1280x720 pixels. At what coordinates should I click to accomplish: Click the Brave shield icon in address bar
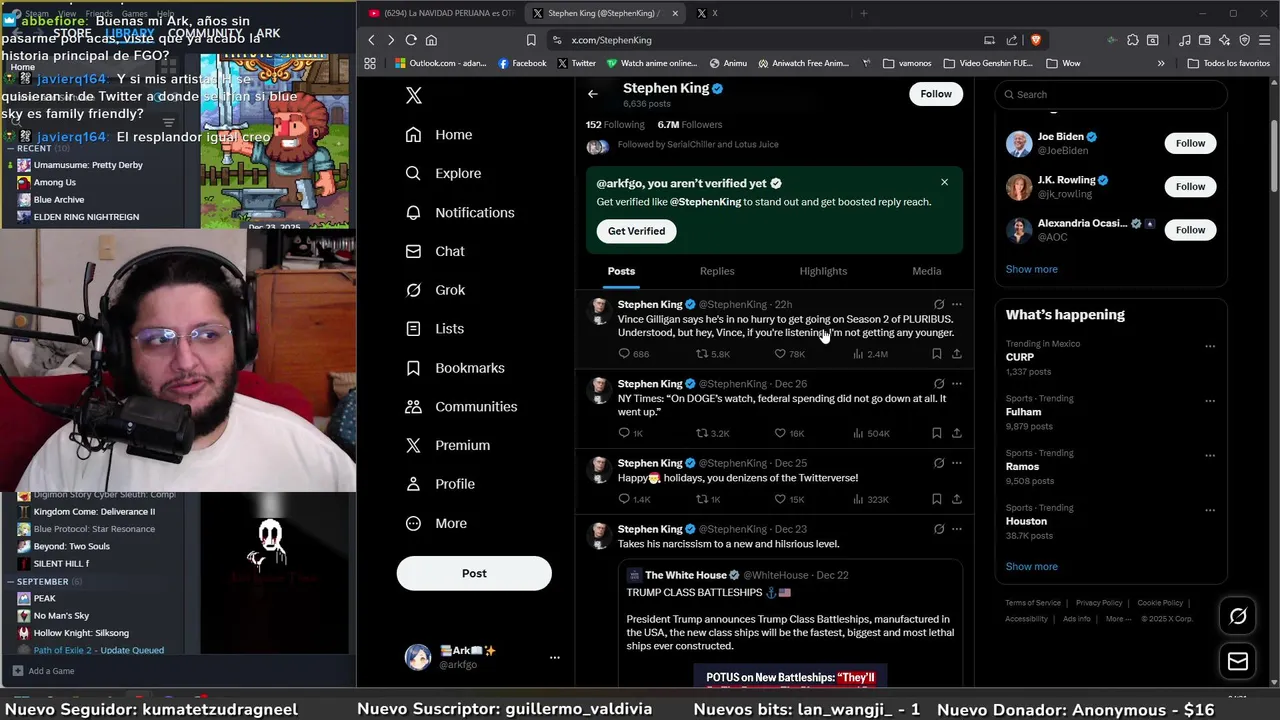pyautogui.click(x=1035, y=40)
